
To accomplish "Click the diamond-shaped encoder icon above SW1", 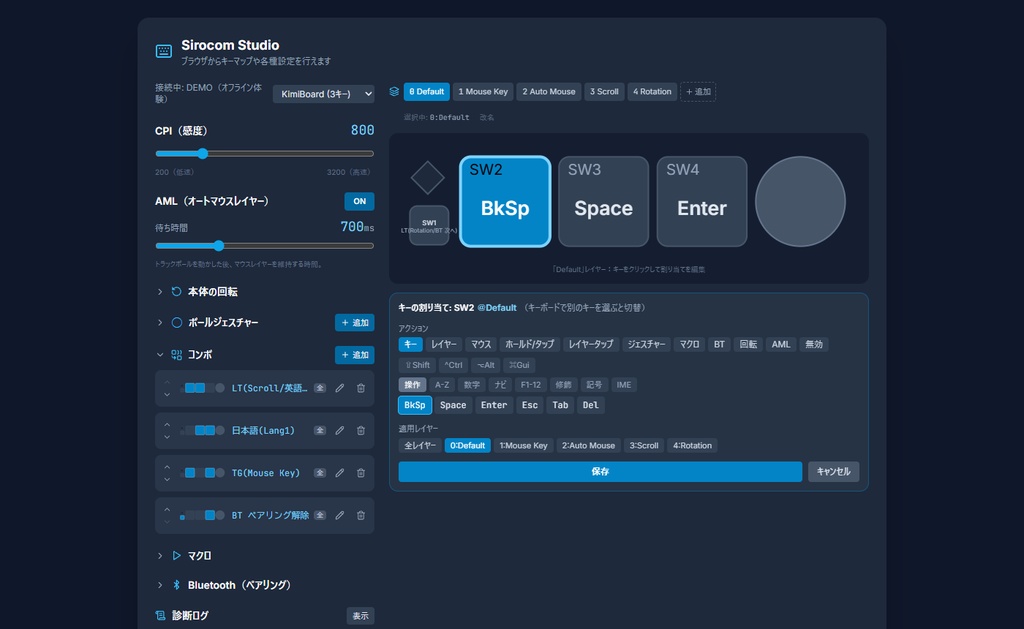I will coord(428,178).
